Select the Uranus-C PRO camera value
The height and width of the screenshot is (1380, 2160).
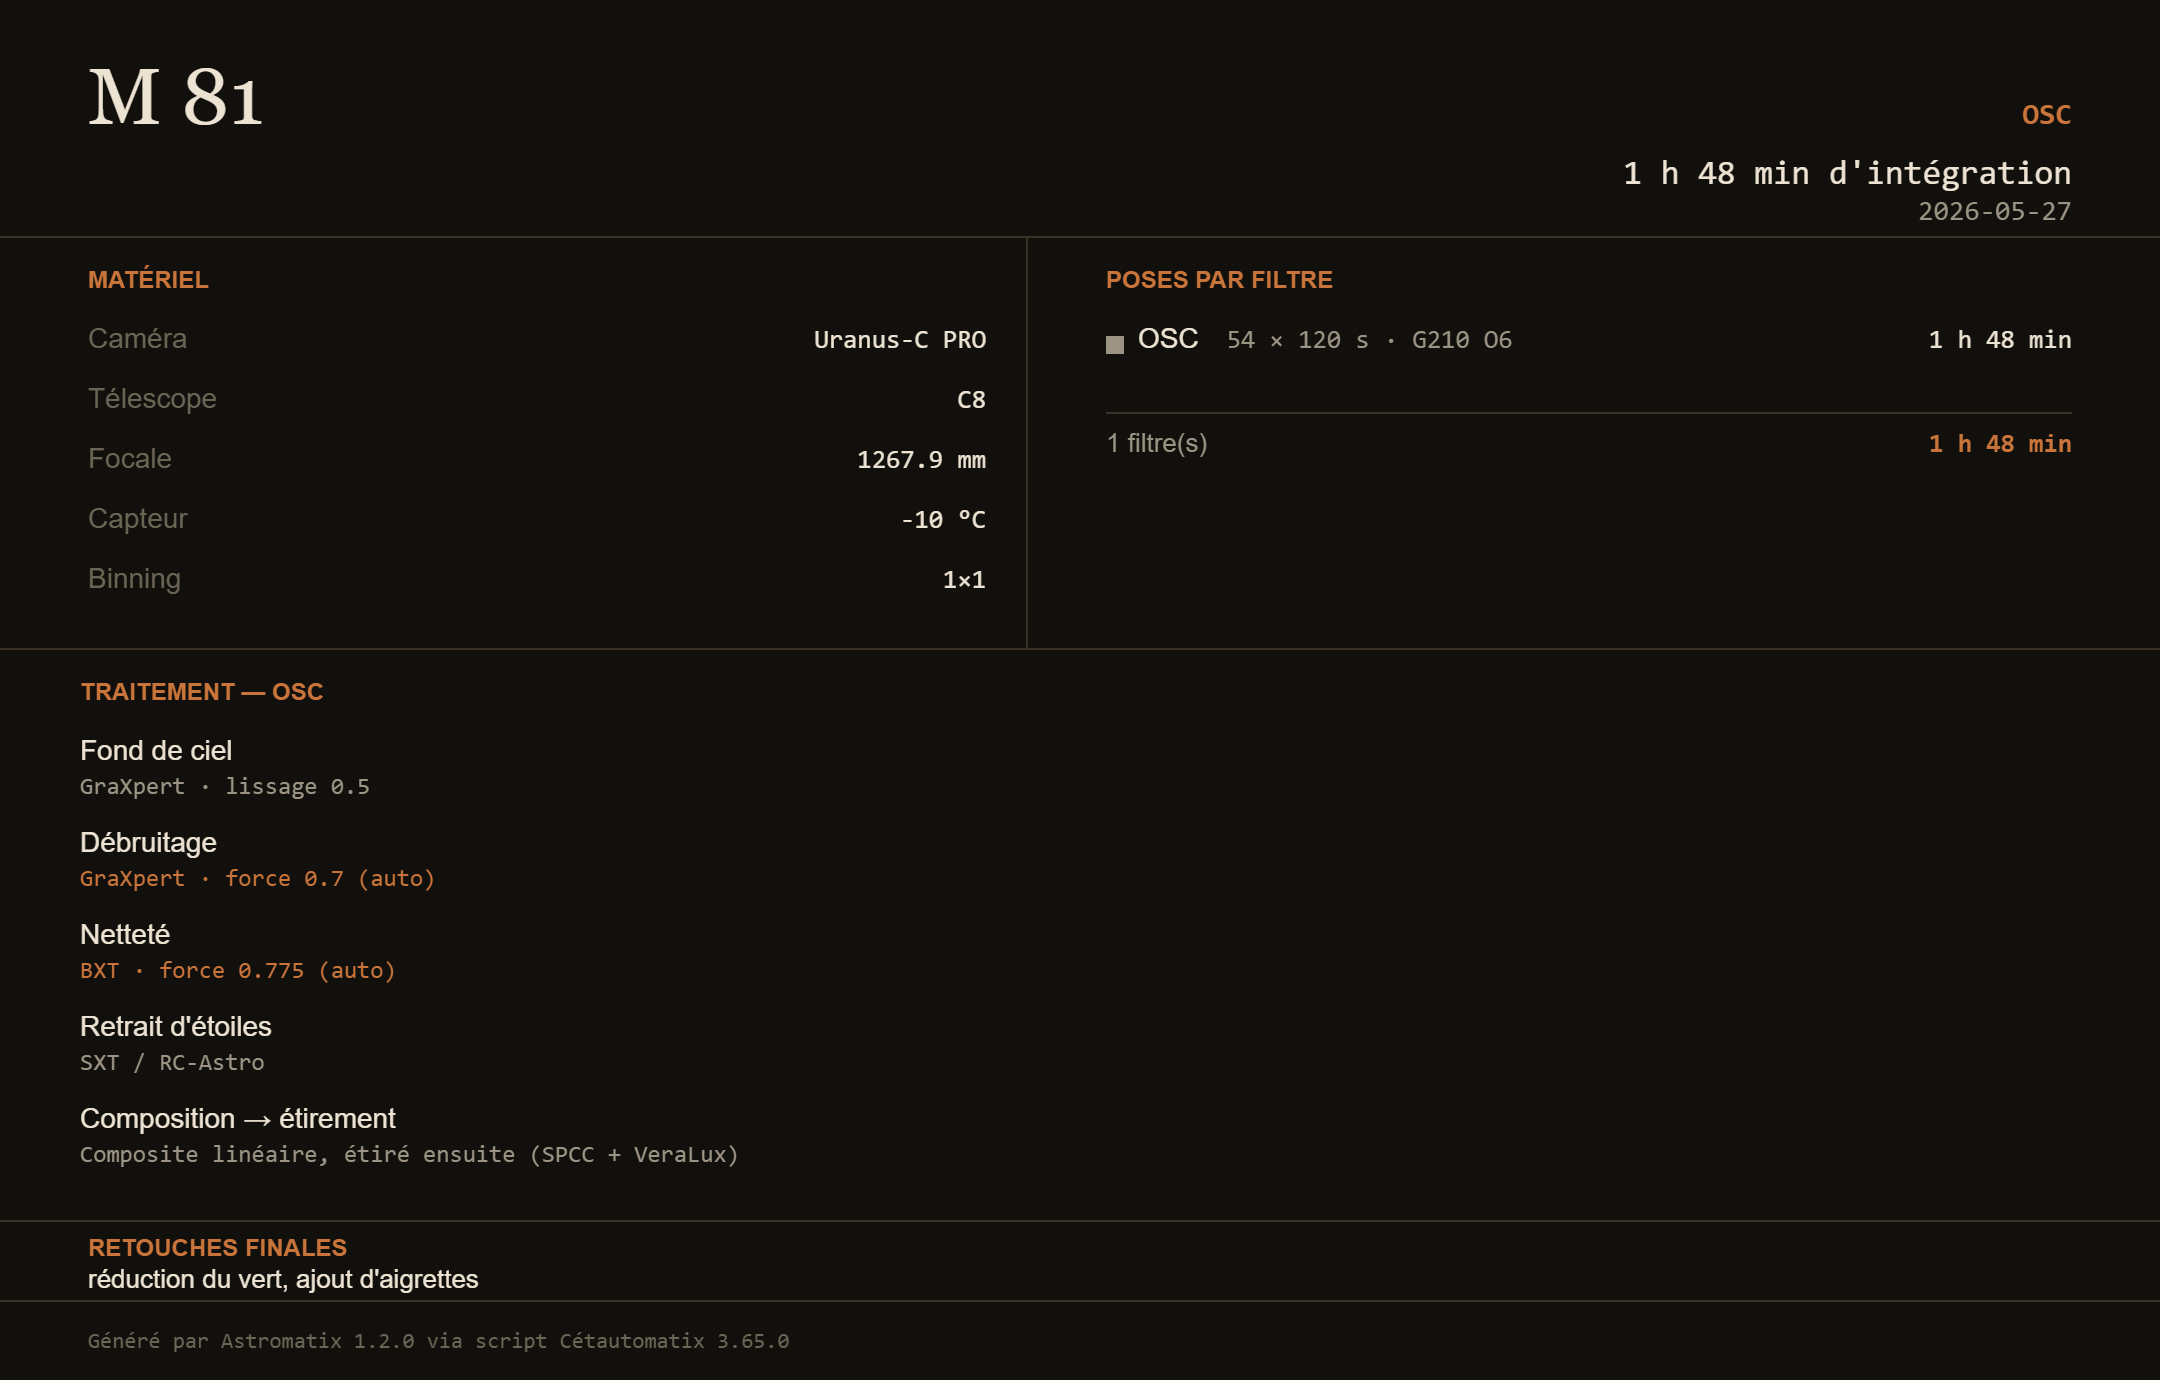[900, 340]
